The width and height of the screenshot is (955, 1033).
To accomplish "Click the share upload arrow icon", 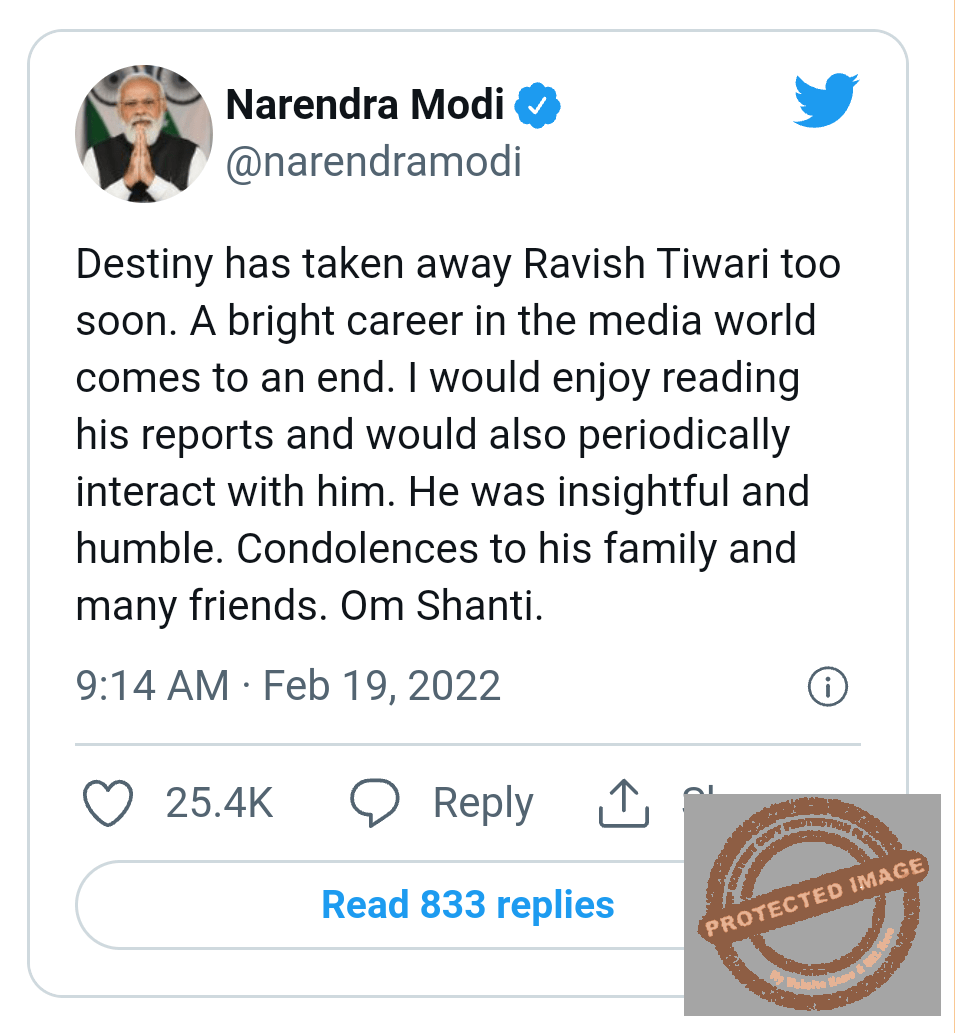I will (624, 804).
